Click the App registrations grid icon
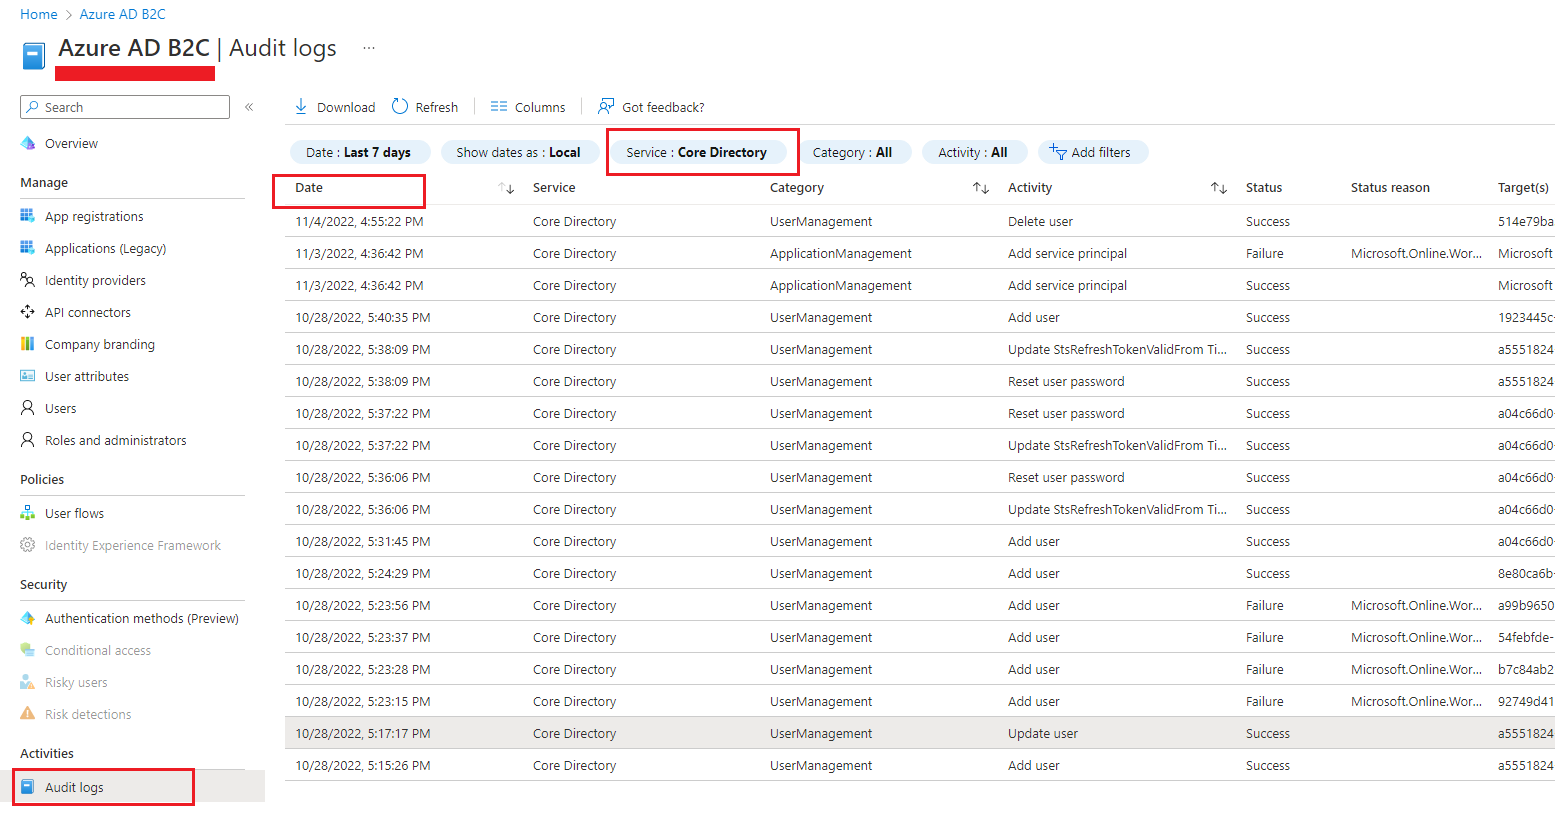Image resolution: width=1555 pixels, height=836 pixels. pyautogui.click(x=28, y=216)
